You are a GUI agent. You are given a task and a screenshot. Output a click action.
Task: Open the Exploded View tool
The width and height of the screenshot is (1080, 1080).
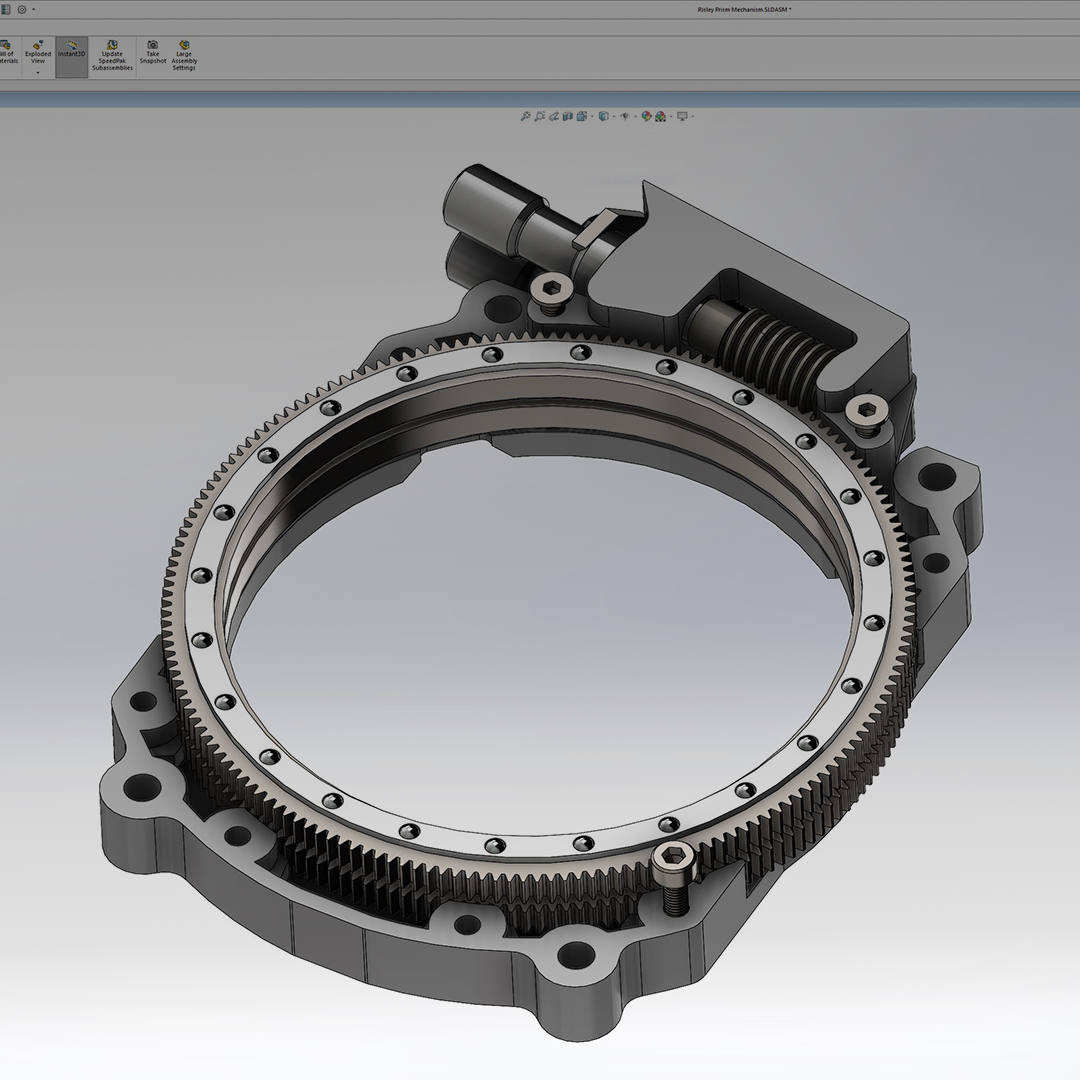click(x=38, y=52)
